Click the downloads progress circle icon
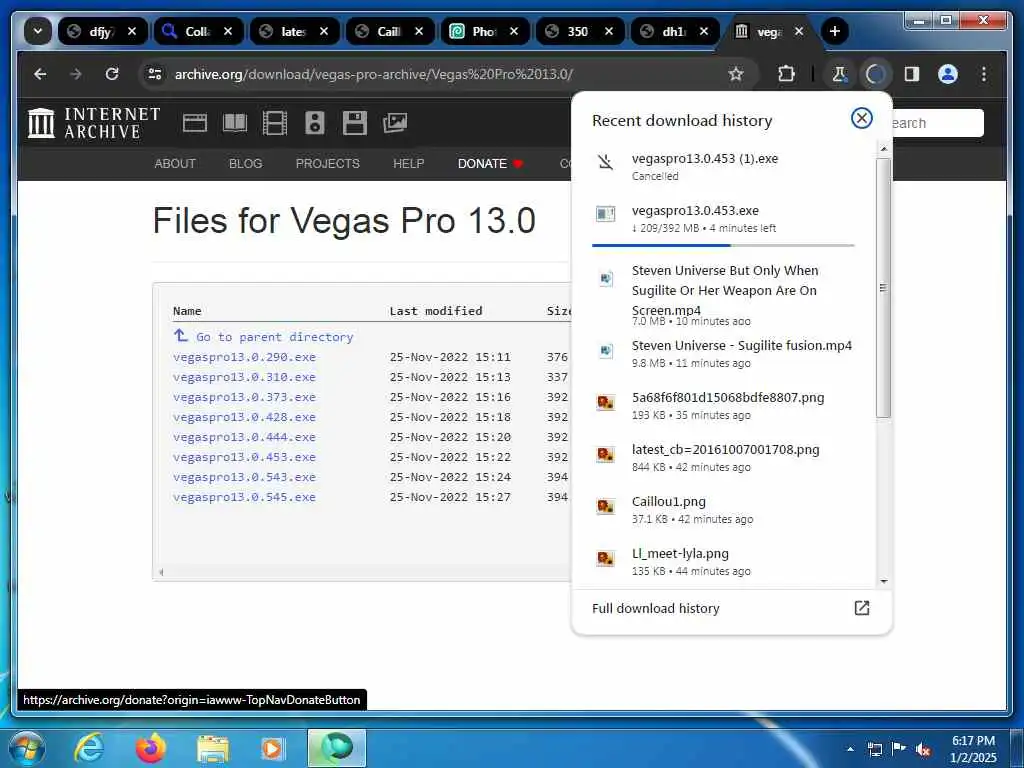 point(875,74)
